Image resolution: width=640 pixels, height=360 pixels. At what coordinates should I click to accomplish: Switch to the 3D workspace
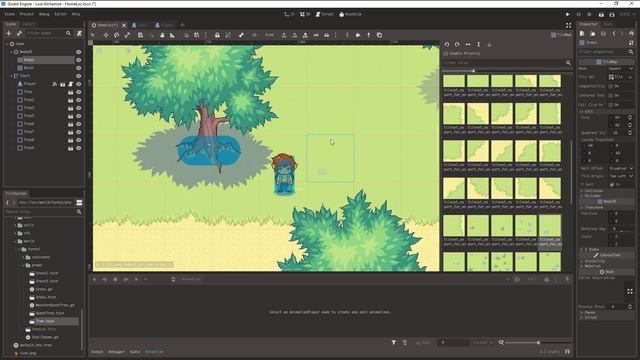pyautogui.click(x=305, y=14)
